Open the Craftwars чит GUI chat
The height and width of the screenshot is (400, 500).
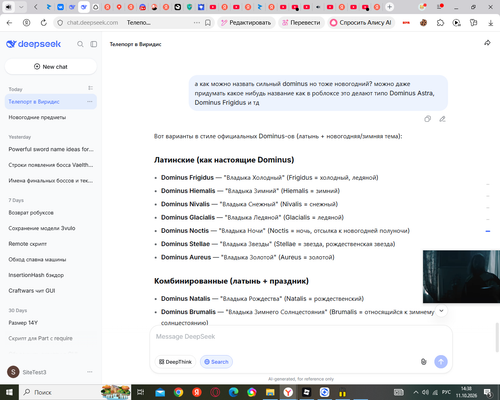click(x=51, y=291)
